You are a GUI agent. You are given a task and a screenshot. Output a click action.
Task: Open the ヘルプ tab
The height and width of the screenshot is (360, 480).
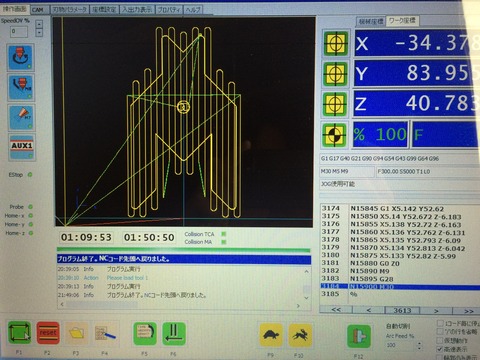(x=193, y=10)
